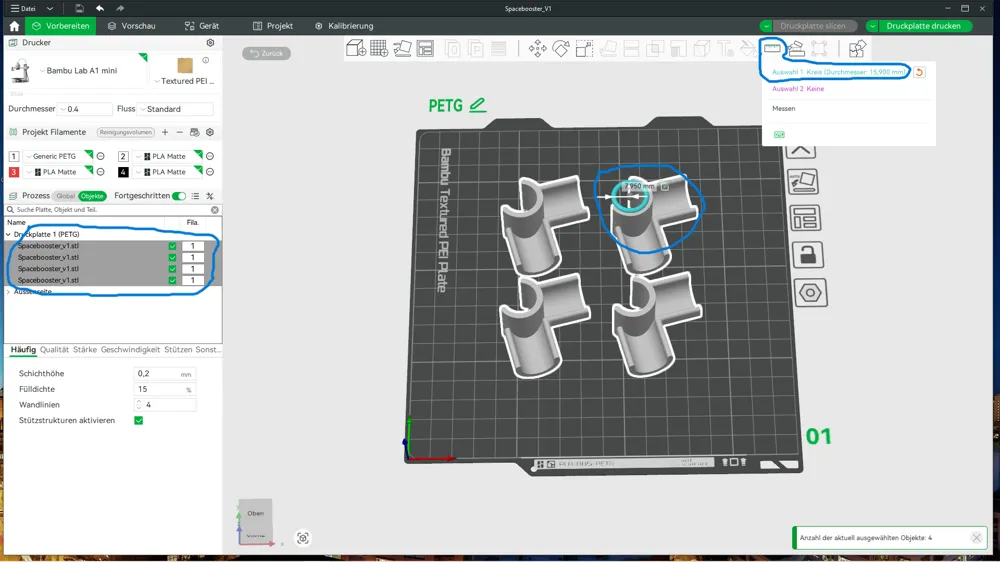Open the Durchmesser 0.4 nozzle dropdown
This screenshot has width=1000, height=562.
tap(84, 109)
